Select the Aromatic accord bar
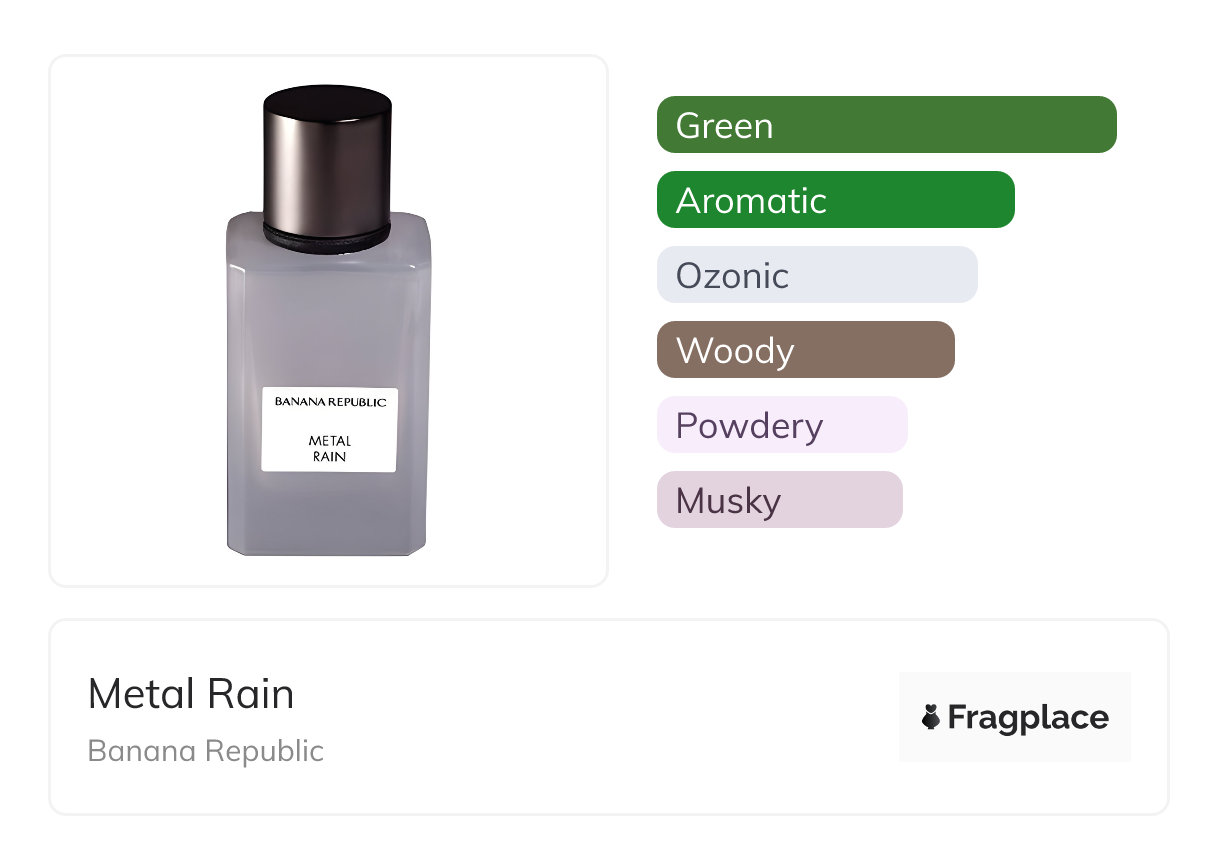 [x=836, y=200]
